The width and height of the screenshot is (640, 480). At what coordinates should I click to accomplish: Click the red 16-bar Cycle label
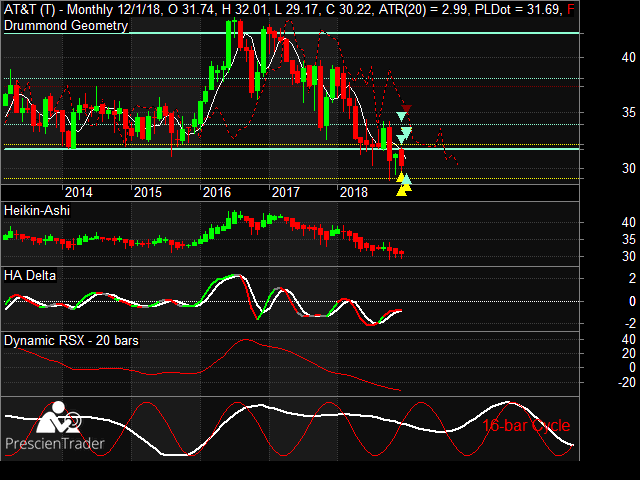526,426
